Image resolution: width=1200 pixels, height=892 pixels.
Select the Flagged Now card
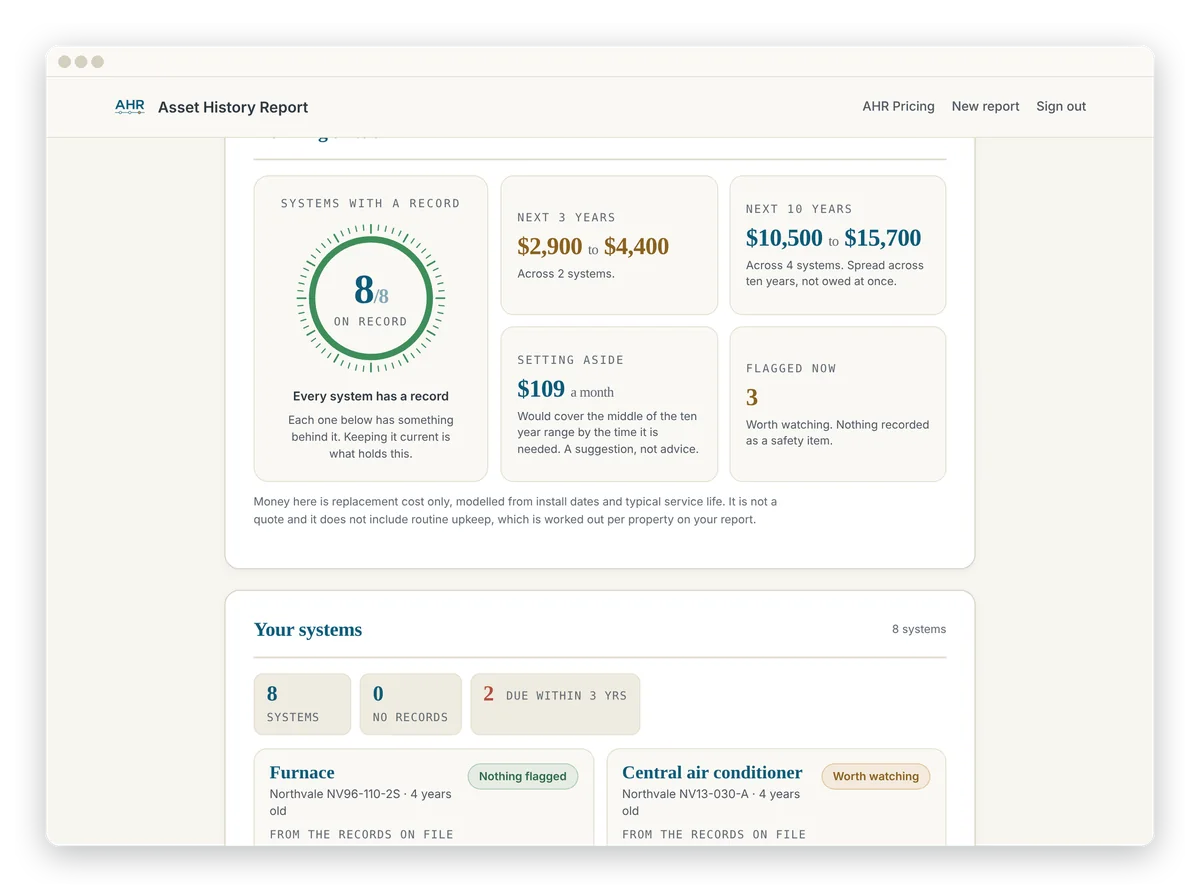pos(838,404)
